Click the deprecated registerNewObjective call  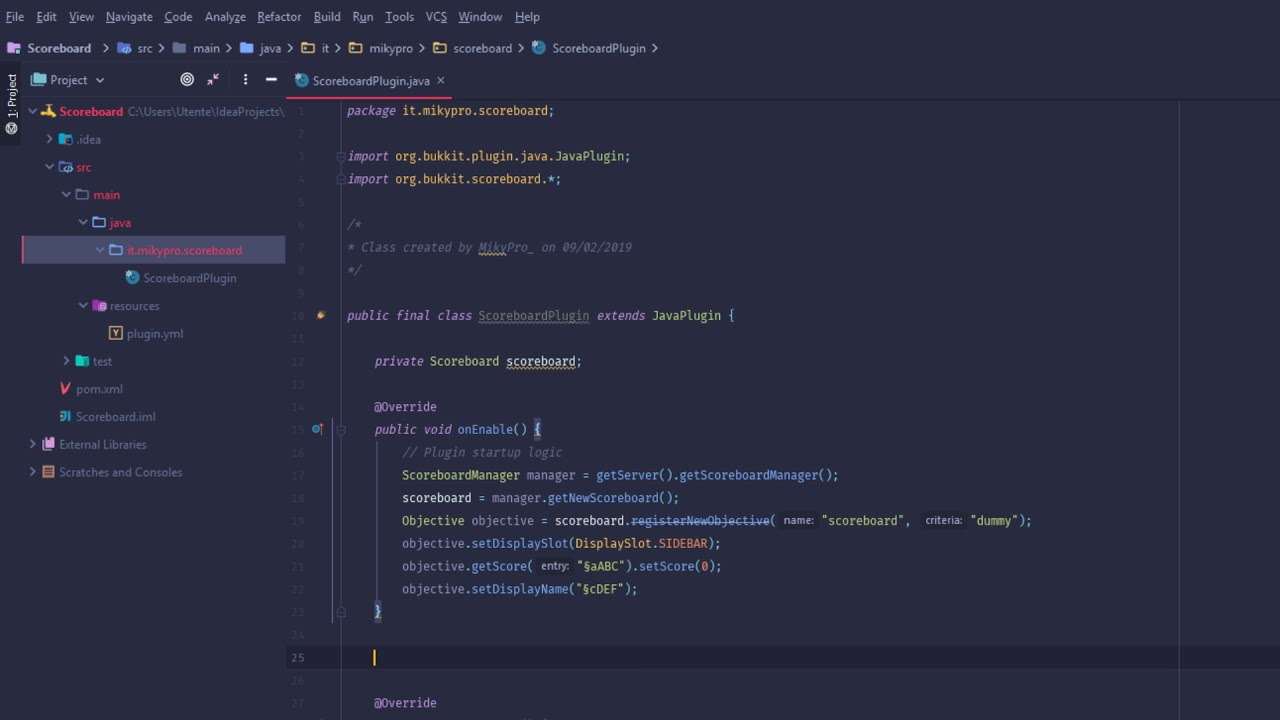[700, 520]
